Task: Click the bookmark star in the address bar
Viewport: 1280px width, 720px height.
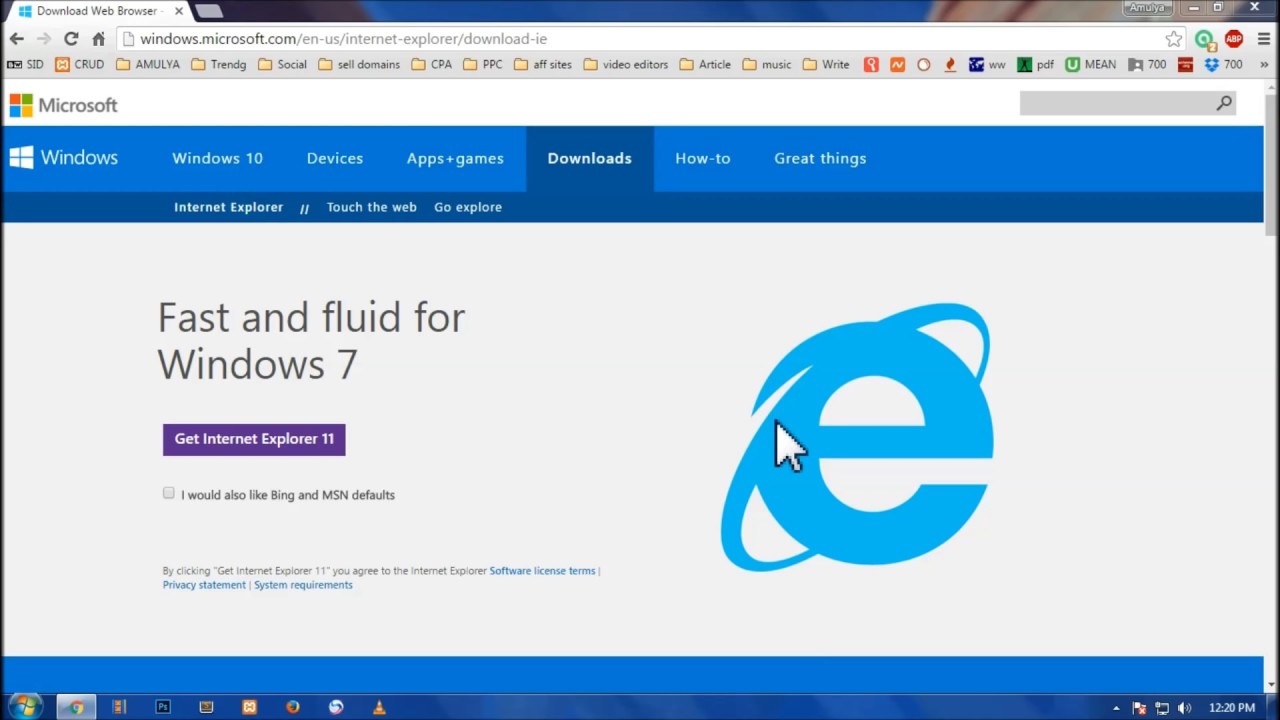Action: (x=1173, y=38)
